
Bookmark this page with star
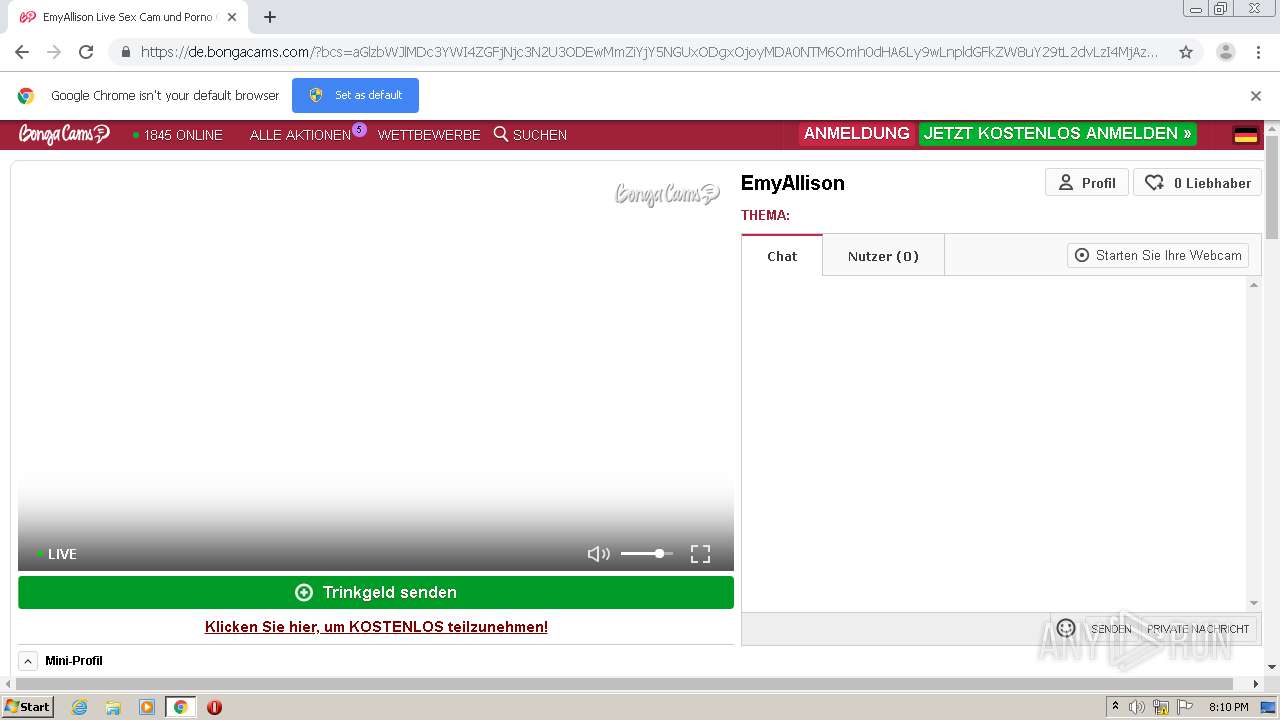(x=1186, y=52)
